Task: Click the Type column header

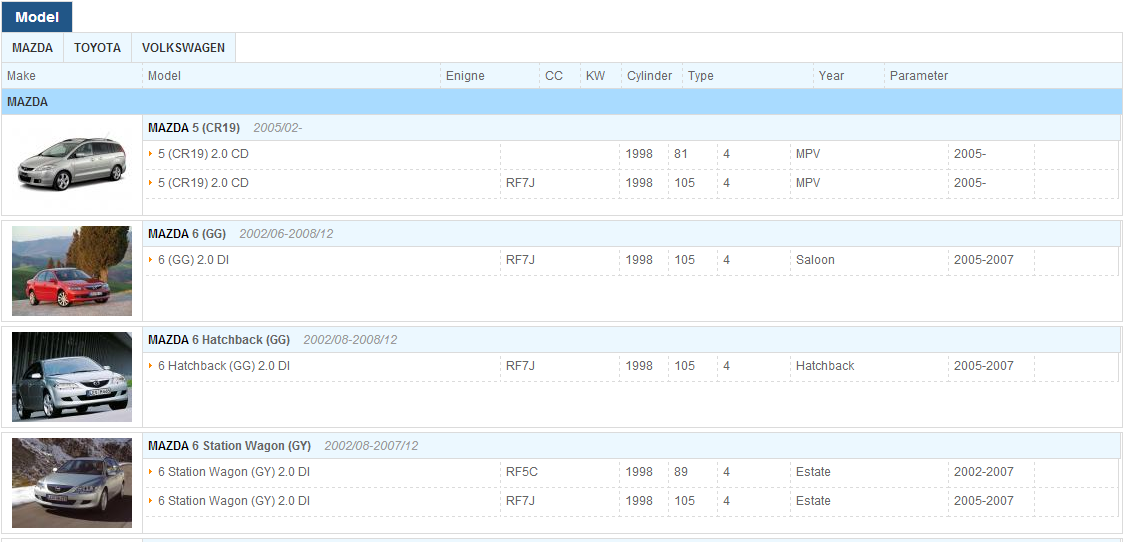Action: click(x=748, y=76)
